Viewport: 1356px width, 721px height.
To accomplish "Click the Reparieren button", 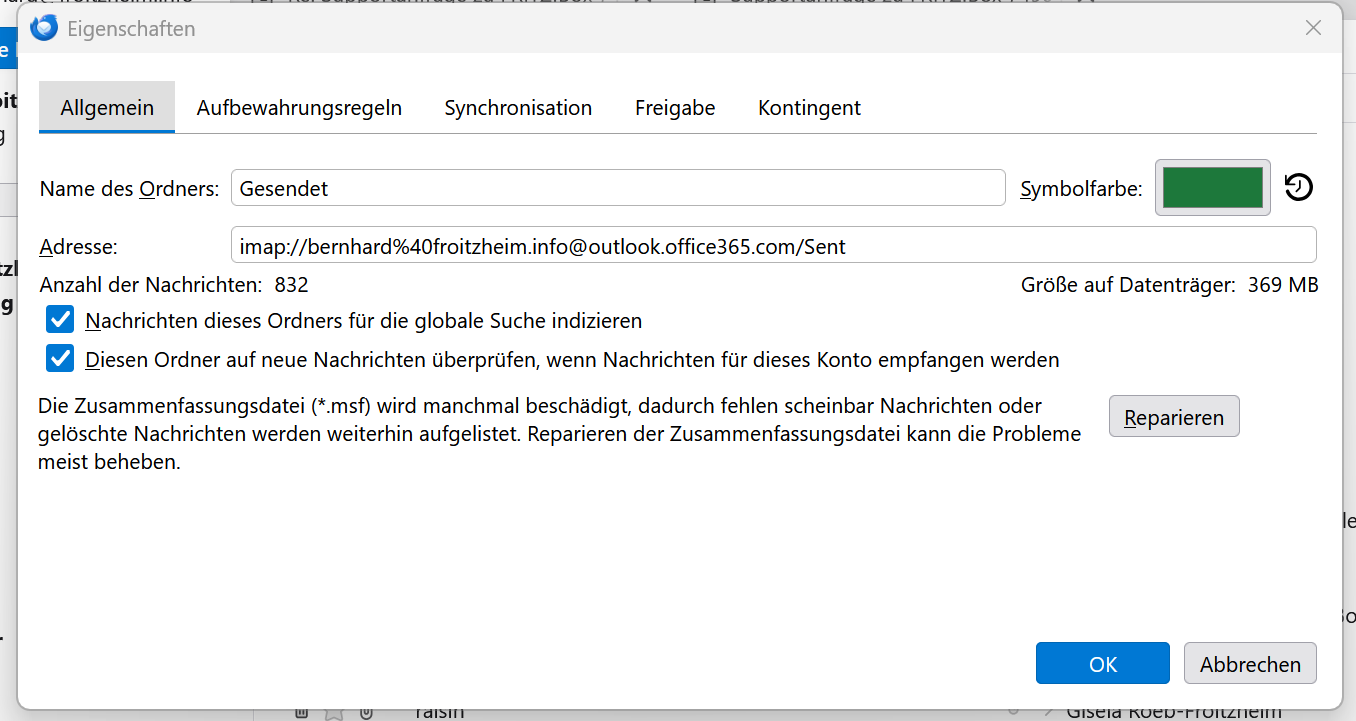I will pos(1174,417).
